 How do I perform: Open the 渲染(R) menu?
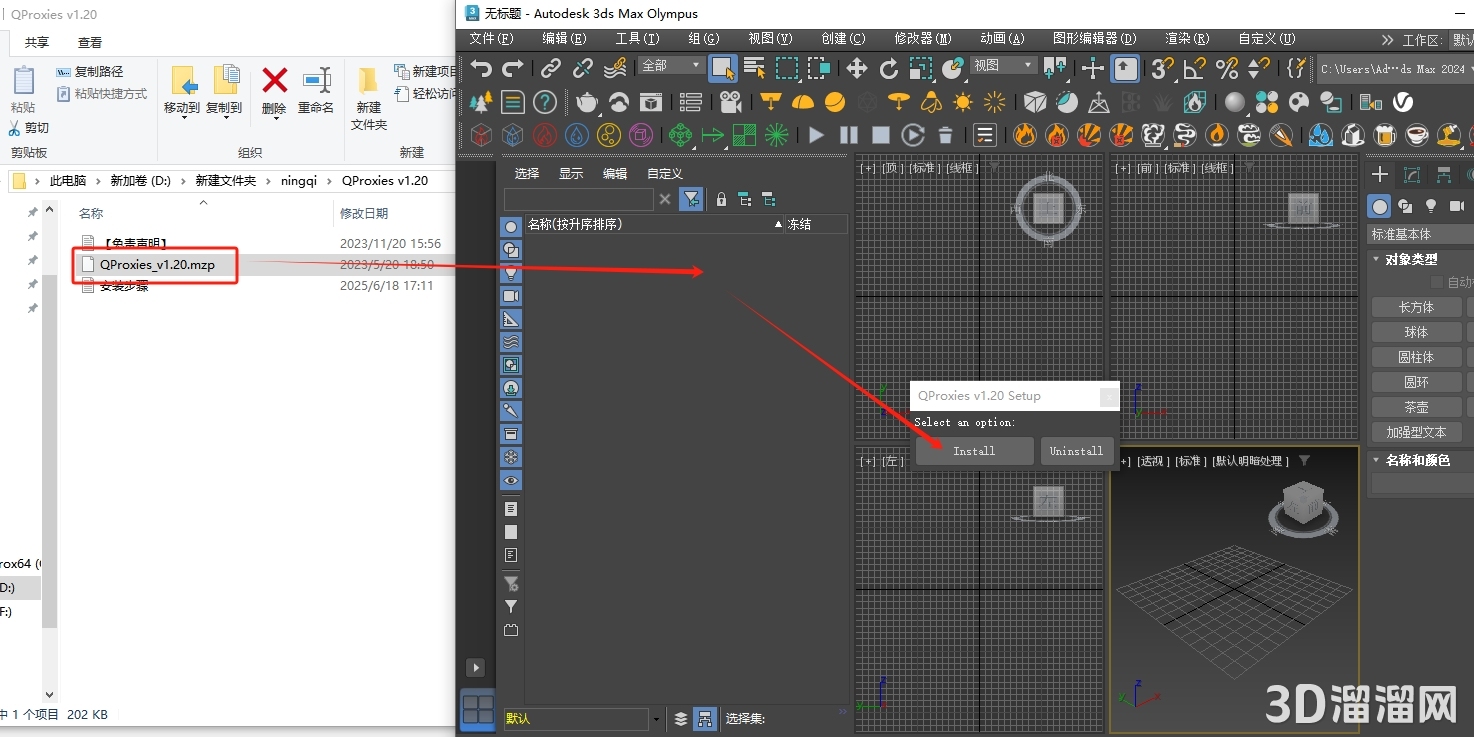(1187, 39)
